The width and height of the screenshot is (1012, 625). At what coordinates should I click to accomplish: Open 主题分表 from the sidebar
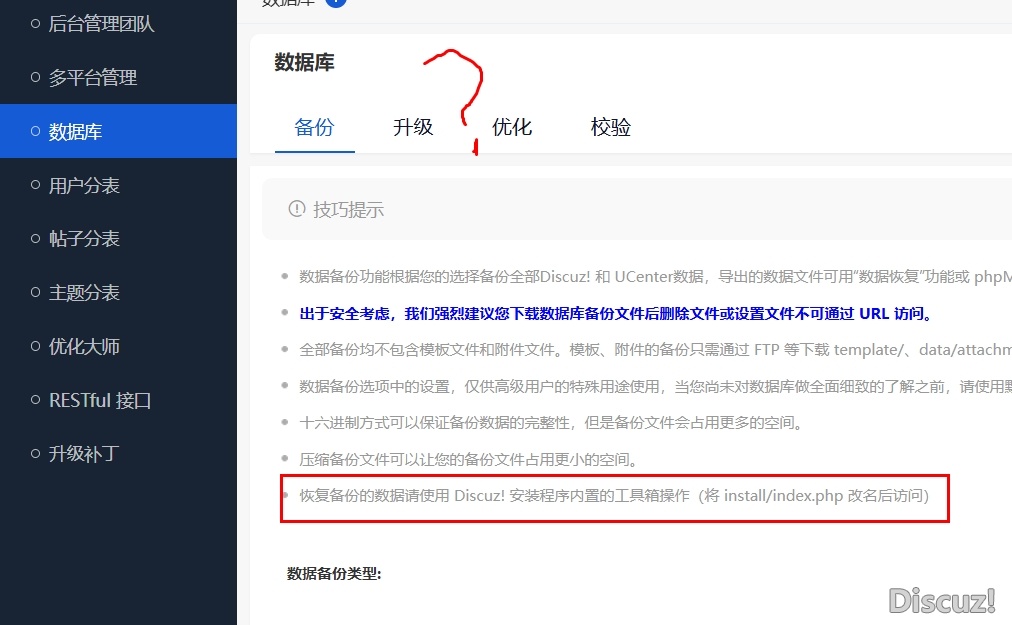pos(85,292)
